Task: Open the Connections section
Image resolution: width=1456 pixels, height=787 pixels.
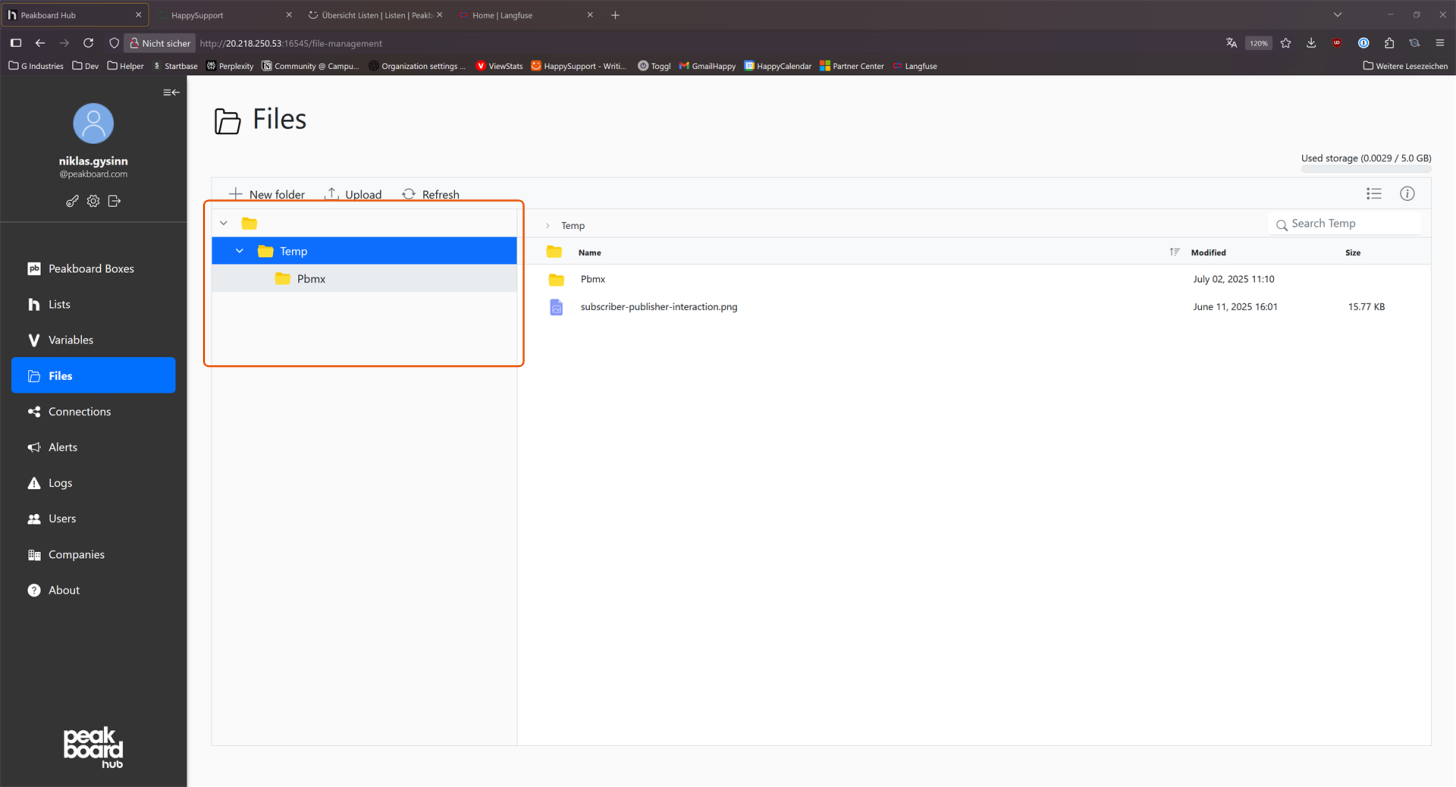Action: pos(79,411)
